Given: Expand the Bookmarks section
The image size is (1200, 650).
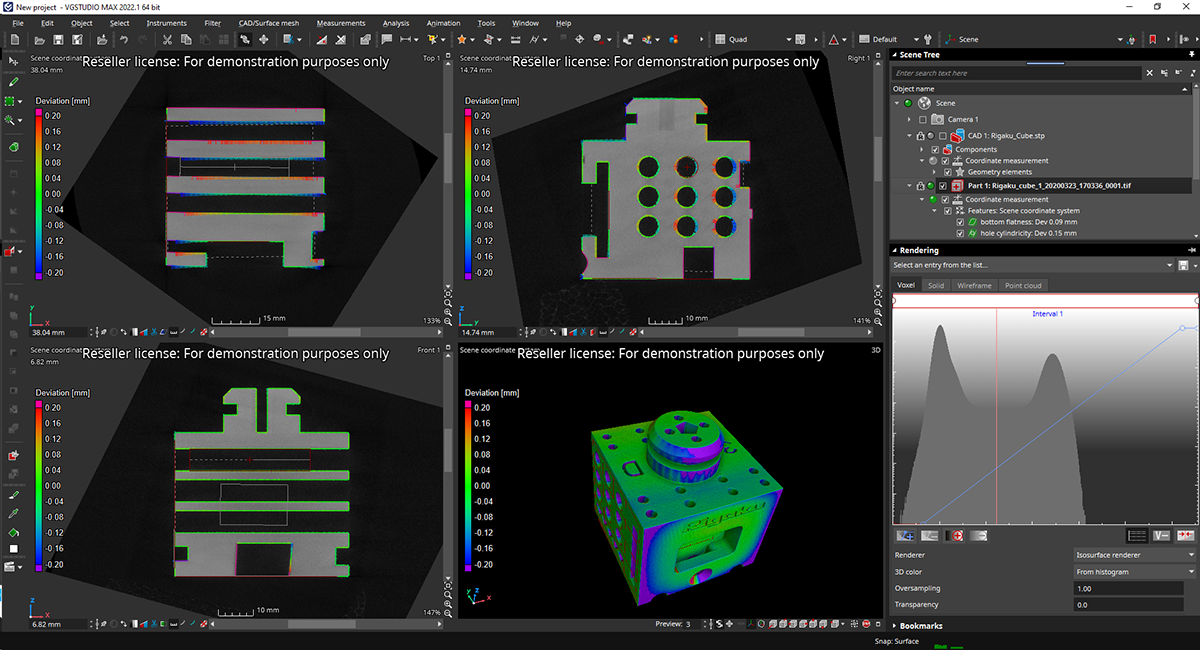Looking at the screenshot, I should [x=920, y=625].
